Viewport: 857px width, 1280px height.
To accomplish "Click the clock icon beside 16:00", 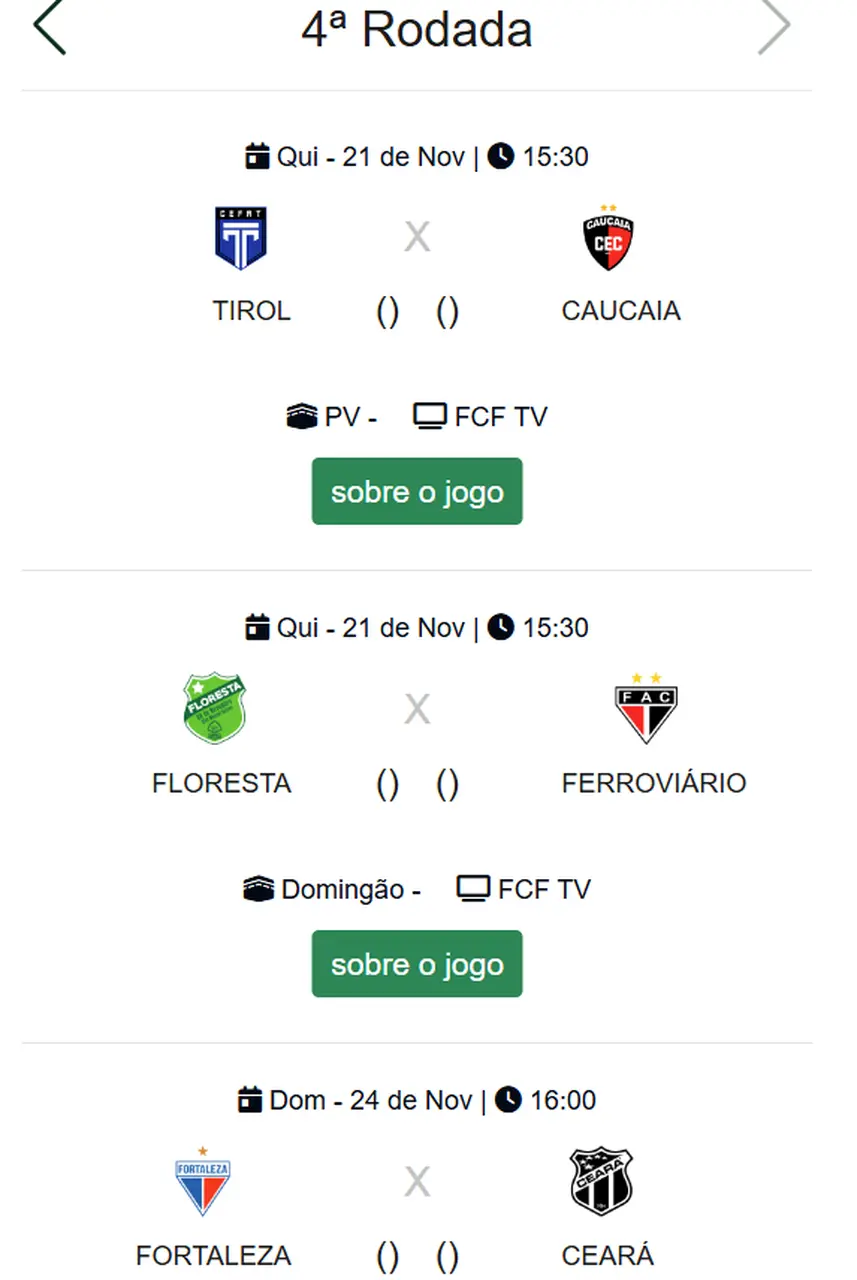I will click(509, 1100).
